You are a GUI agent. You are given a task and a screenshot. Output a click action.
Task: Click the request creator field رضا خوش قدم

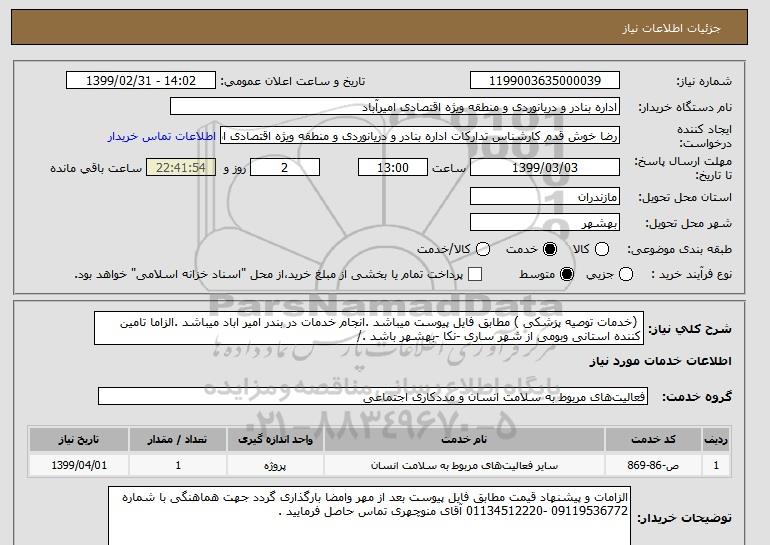click(x=420, y=136)
